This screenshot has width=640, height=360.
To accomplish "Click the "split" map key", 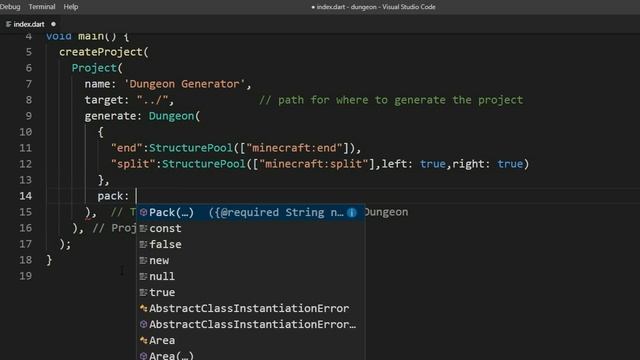I will click(133, 164).
